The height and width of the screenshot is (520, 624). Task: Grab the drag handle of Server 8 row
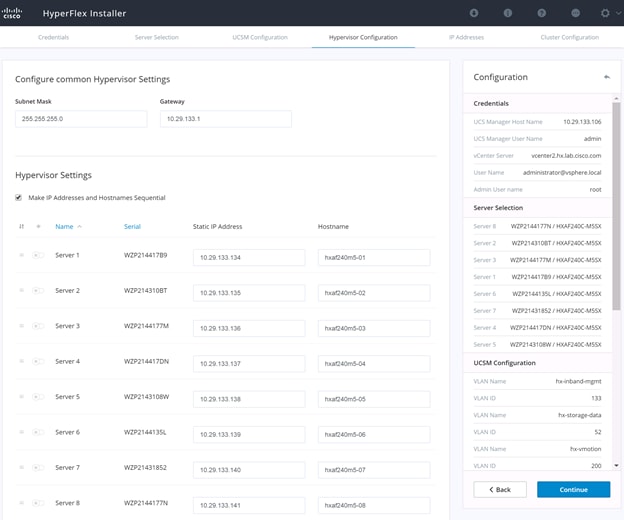[x=21, y=503]
